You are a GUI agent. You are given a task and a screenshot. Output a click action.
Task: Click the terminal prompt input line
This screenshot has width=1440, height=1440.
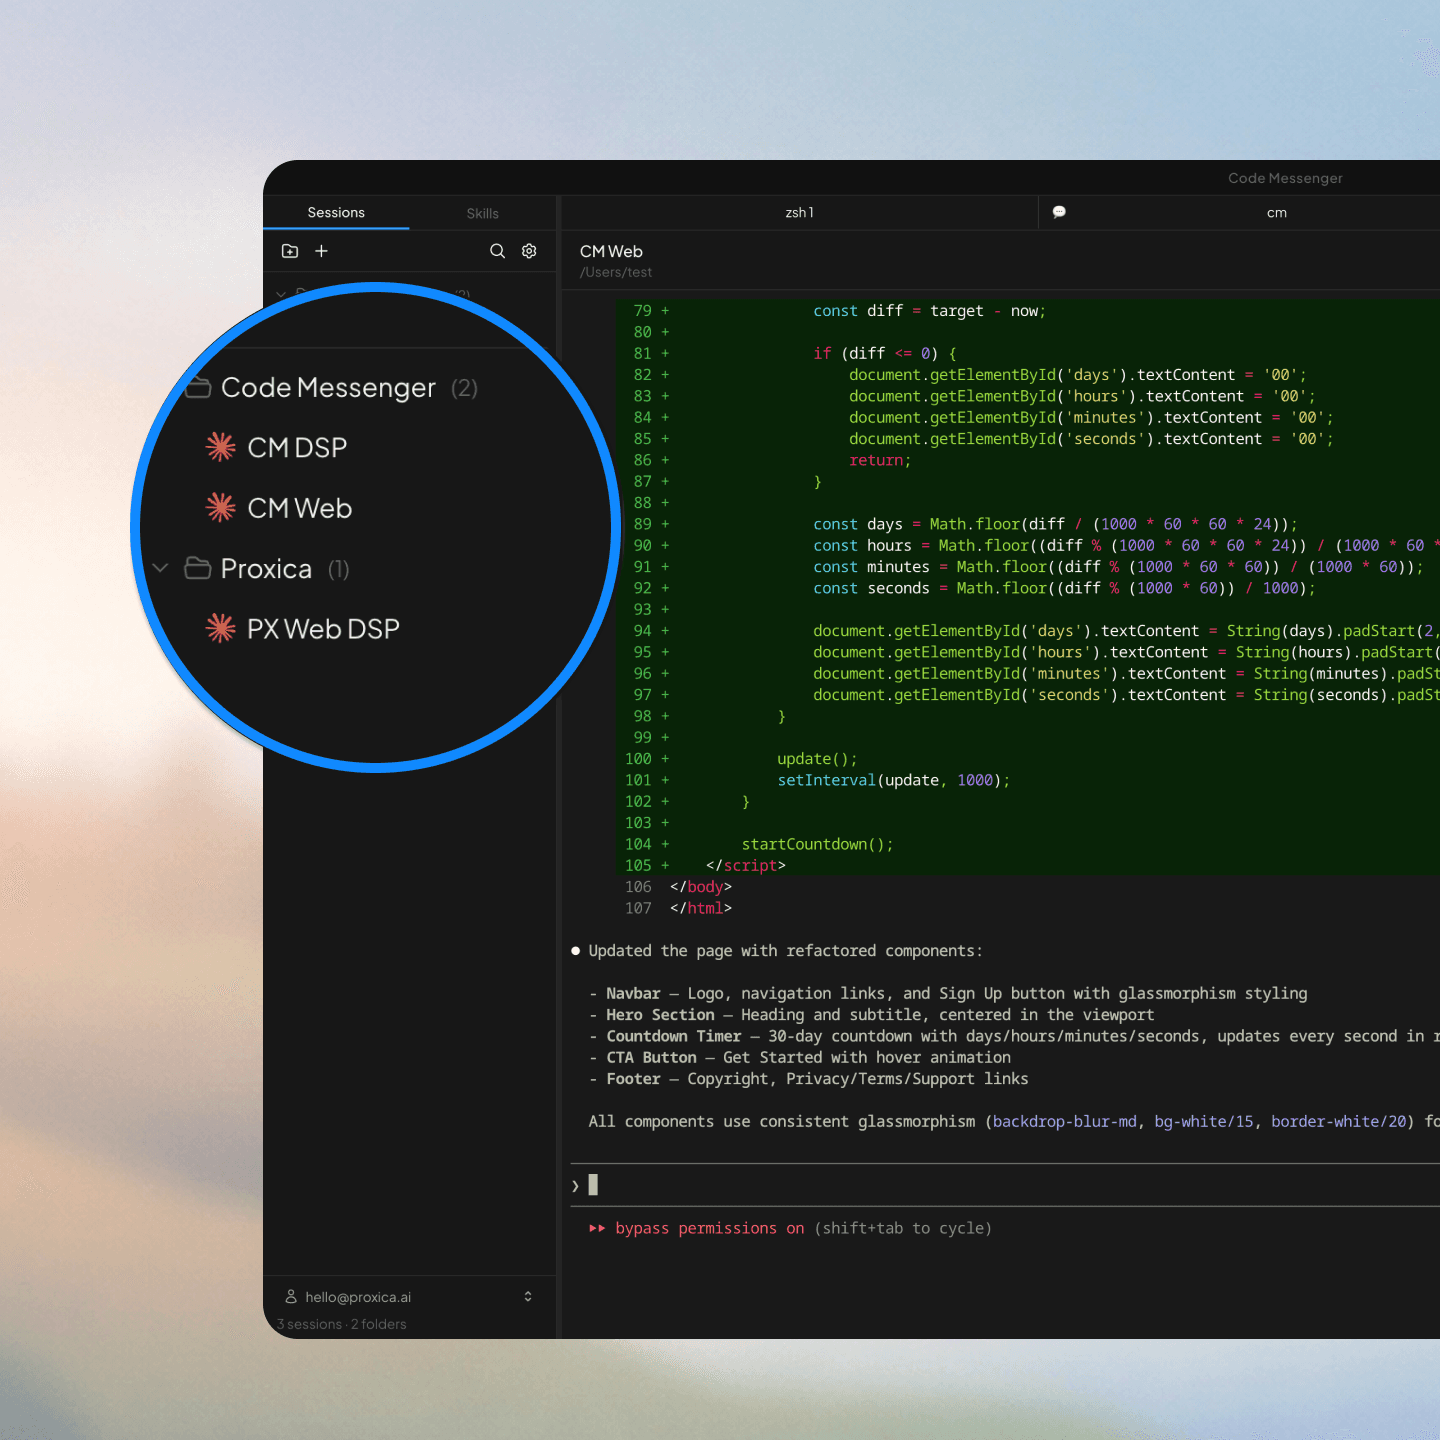click(x=1000, y=1185)
